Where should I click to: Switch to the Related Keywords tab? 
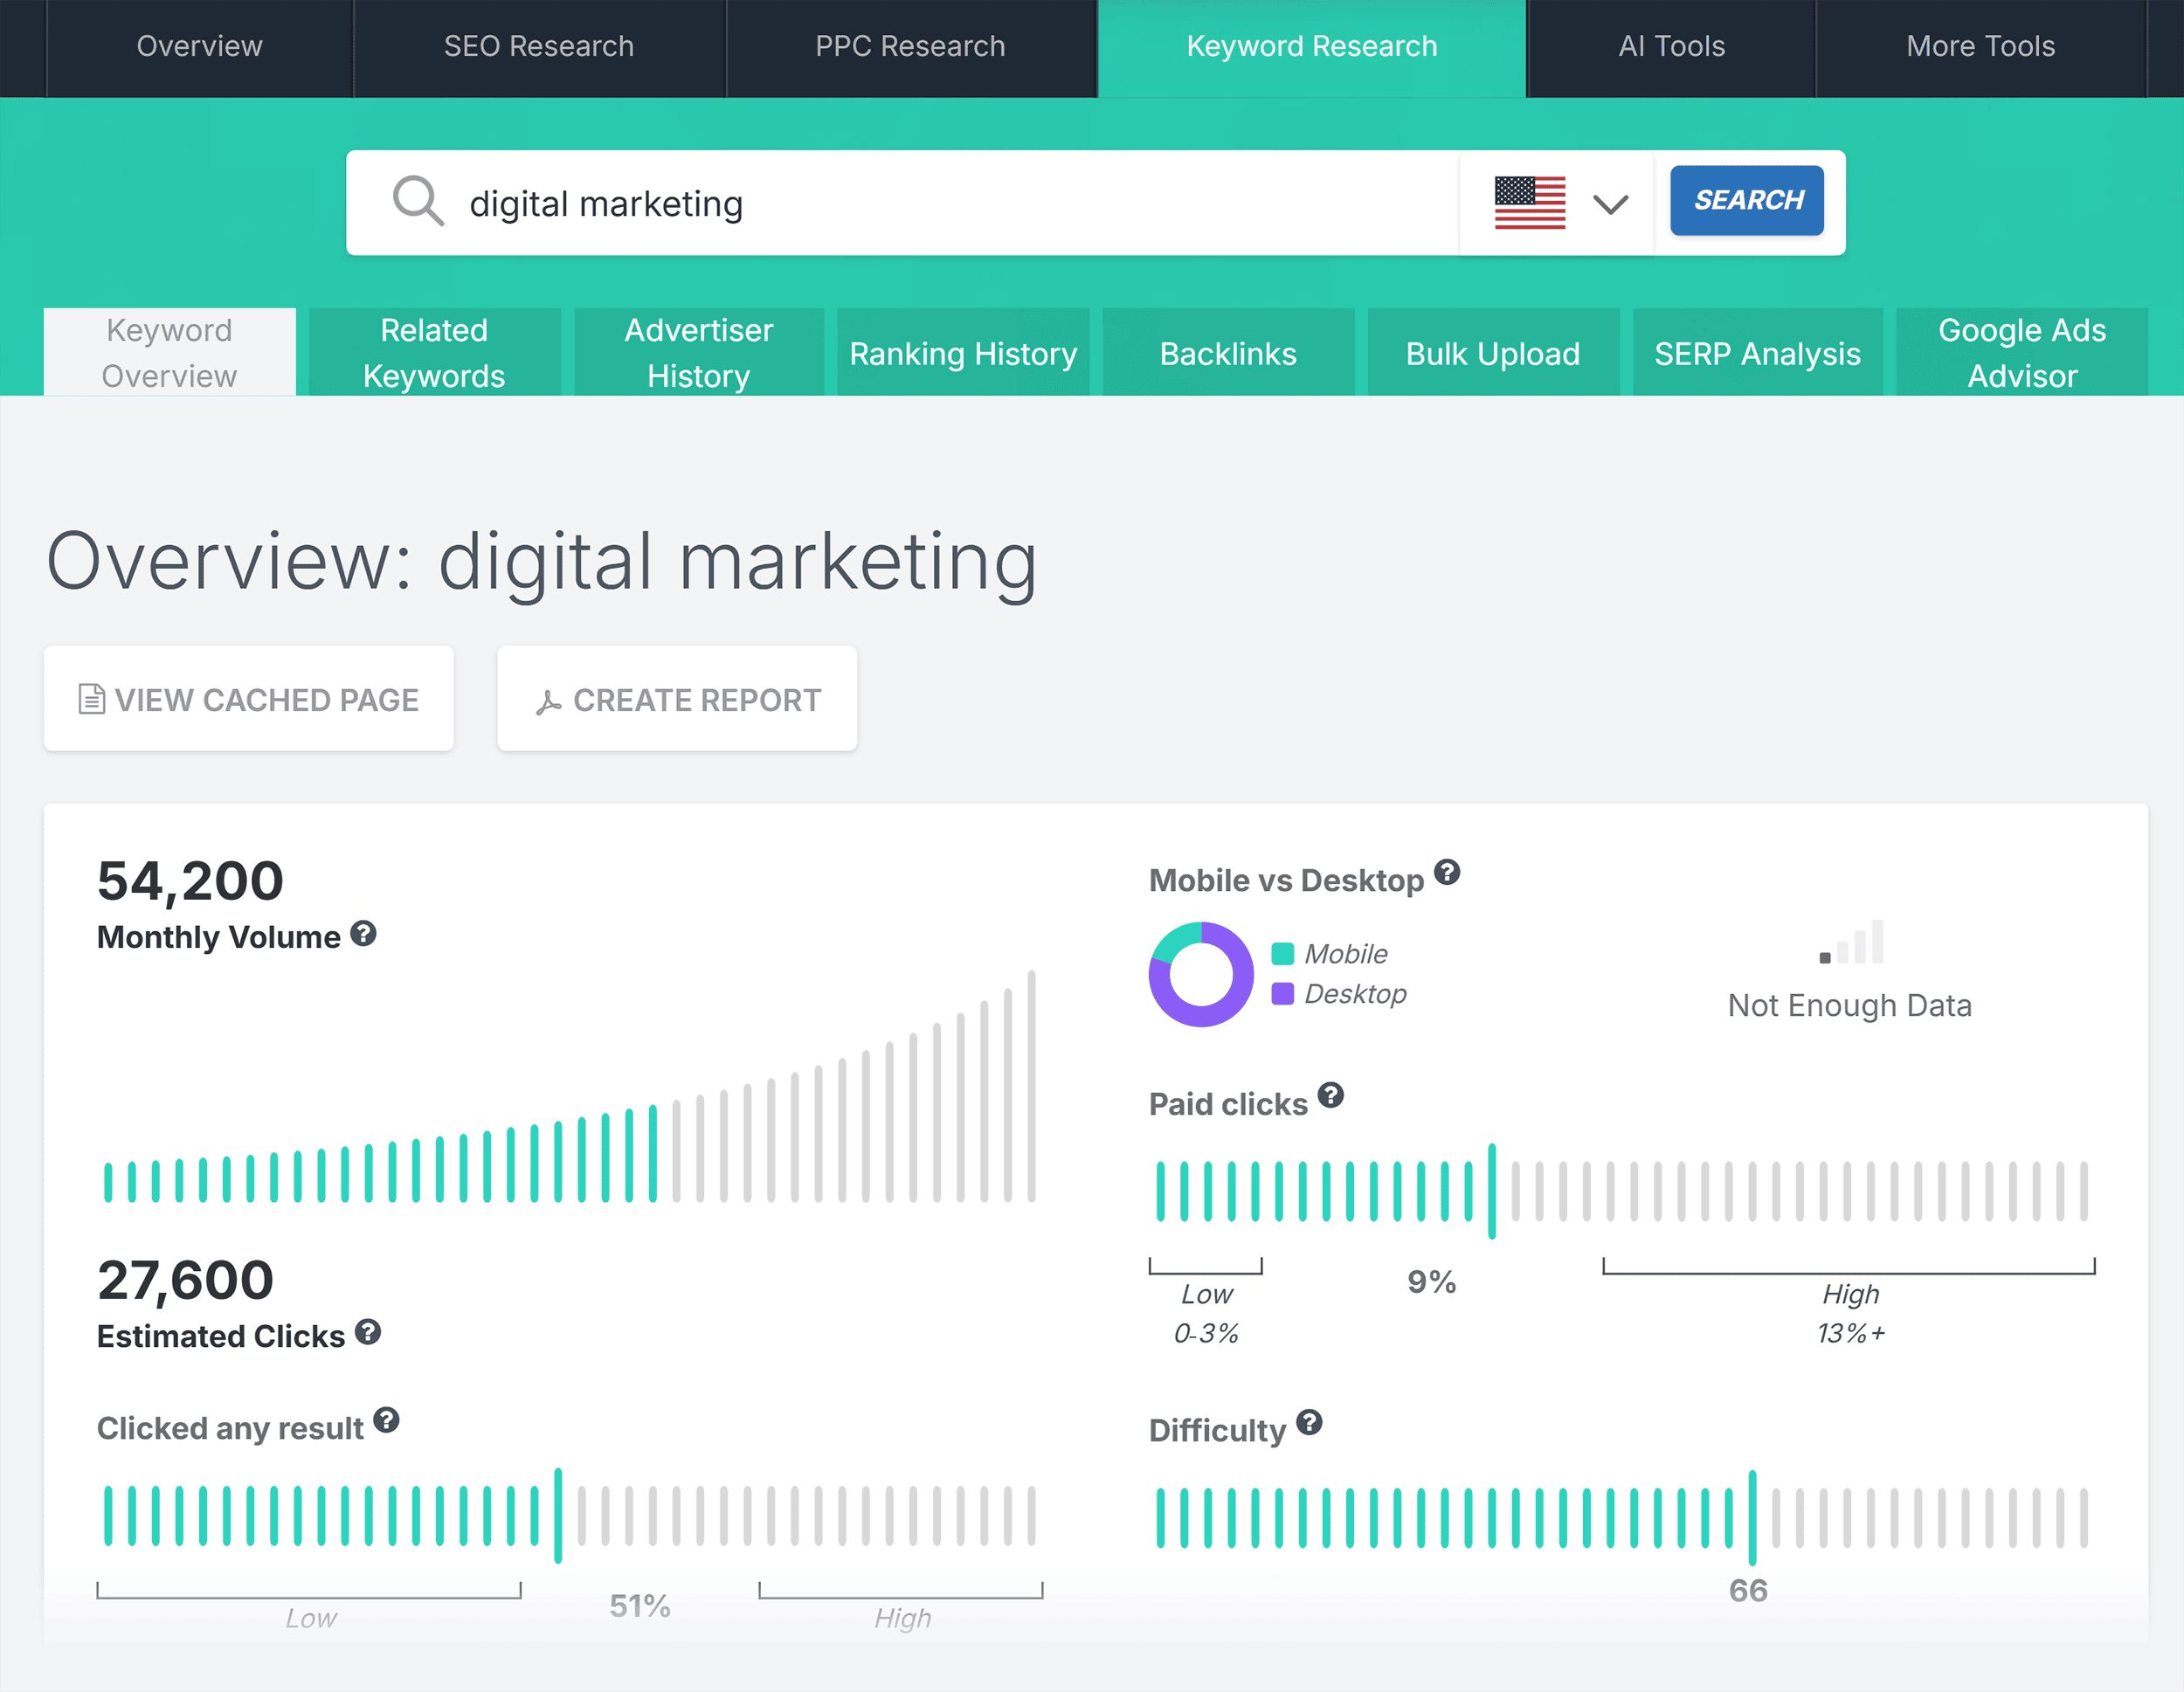click(x=432, y=353)
